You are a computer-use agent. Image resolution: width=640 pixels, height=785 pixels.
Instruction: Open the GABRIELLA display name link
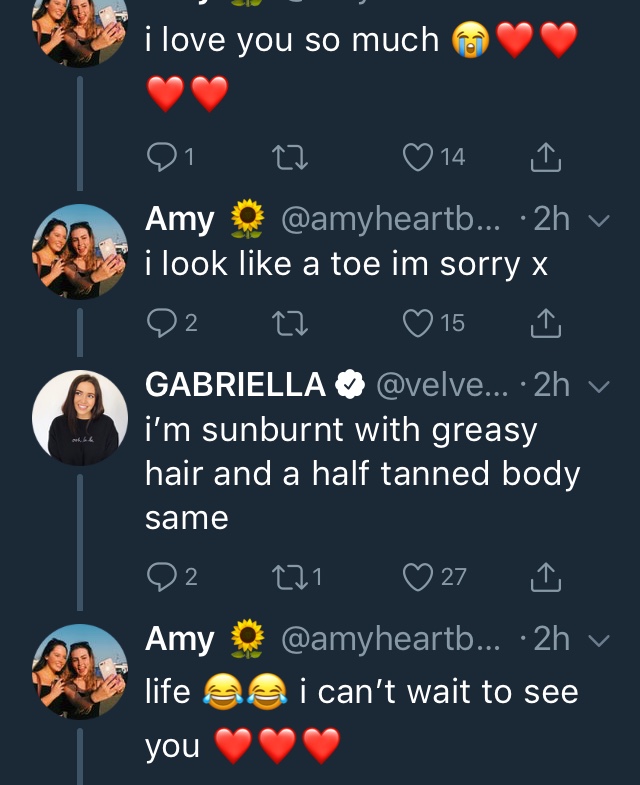click(236, 384)
